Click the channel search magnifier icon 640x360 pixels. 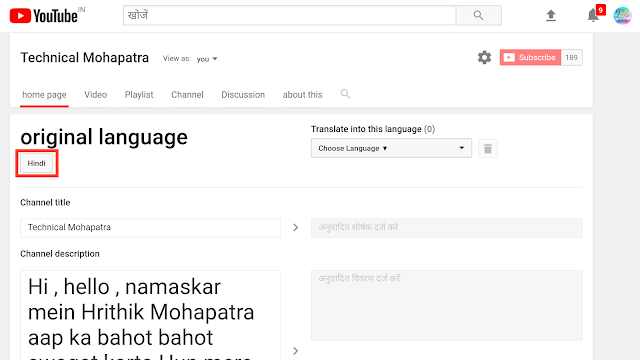[x=345, y=94]
